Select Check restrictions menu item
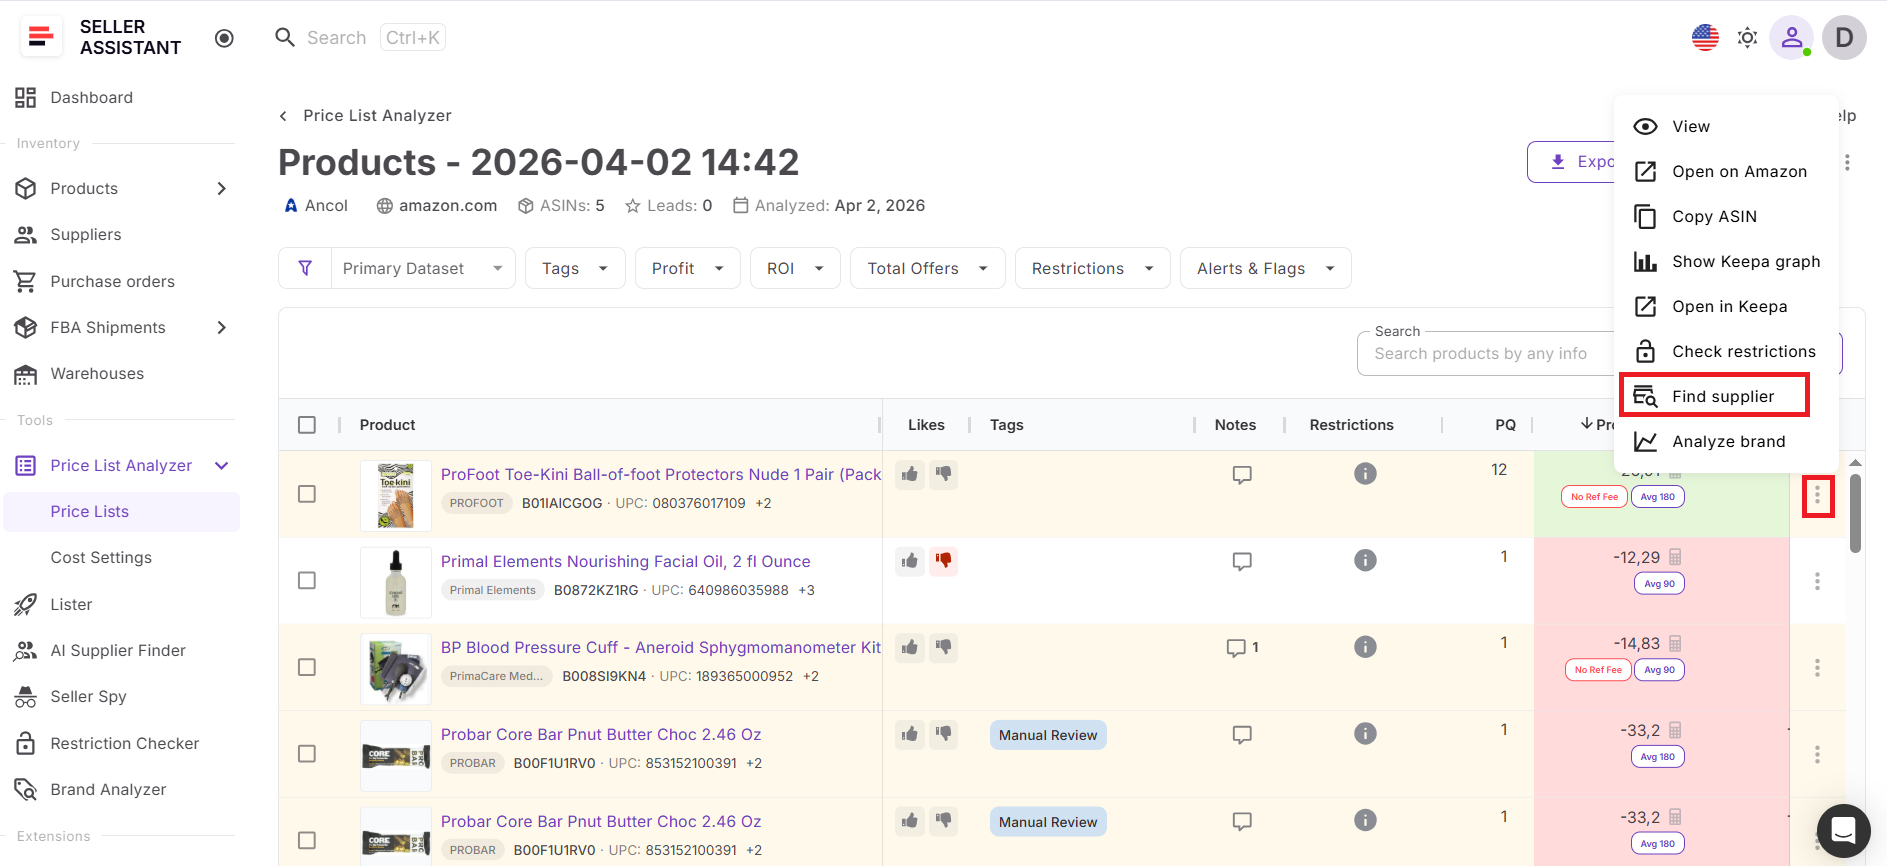Image resolution: width=1887 pixels, height=866 pixels. point(1726,351)
